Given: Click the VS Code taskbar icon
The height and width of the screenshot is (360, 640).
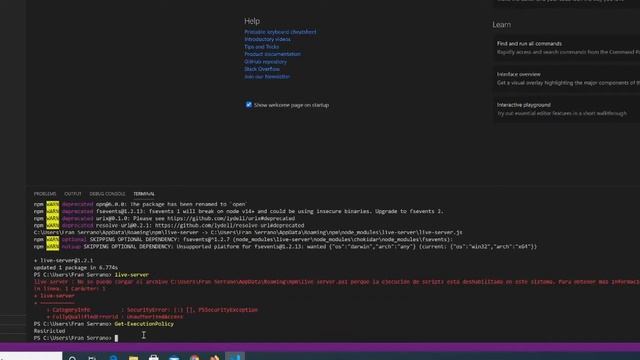Looking at the screenshot, I should pyautogui.click(x=235, y=357).
